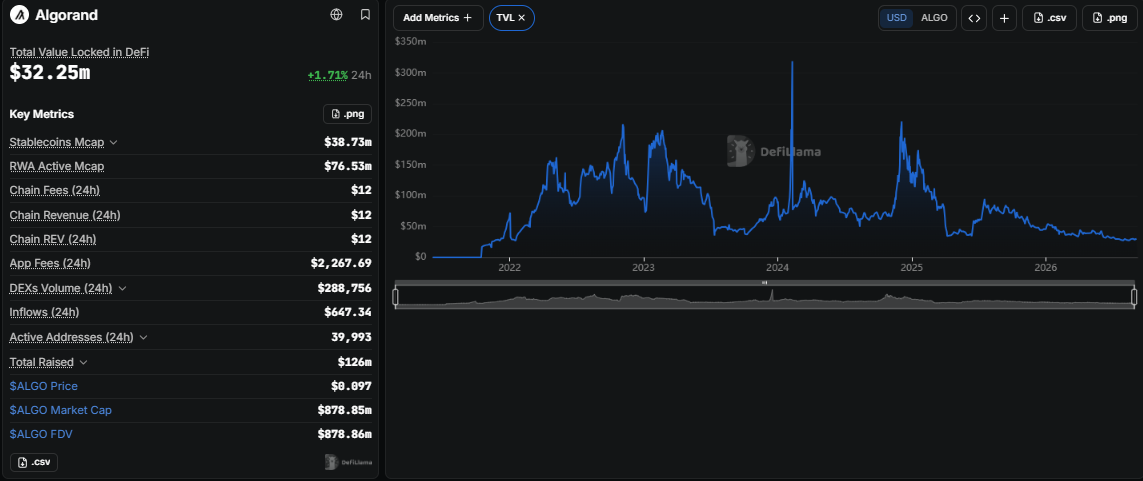The image size is (1143, 481).
Task: Click the App Fees (24h) label
Action: tap(50, 263)
